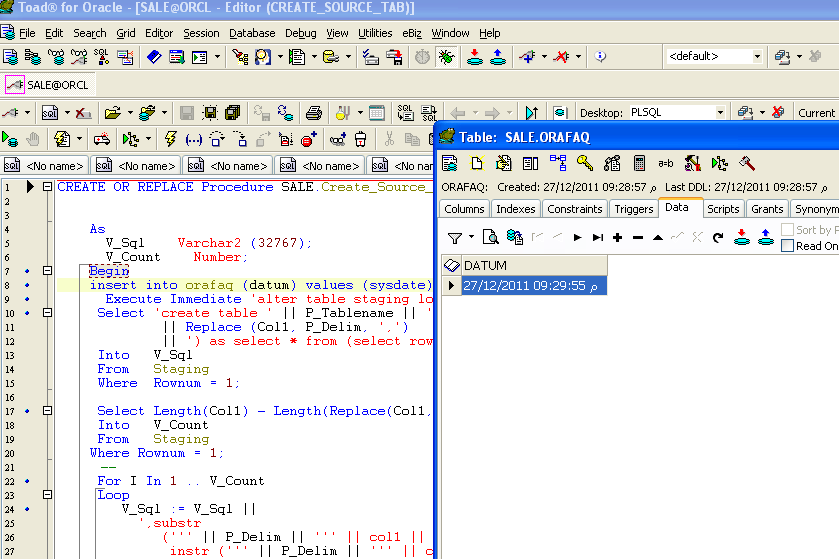This screenshot has width=839, height=559.
Task: Click the blue book icon in main toolbar
Action: [154, 56]
